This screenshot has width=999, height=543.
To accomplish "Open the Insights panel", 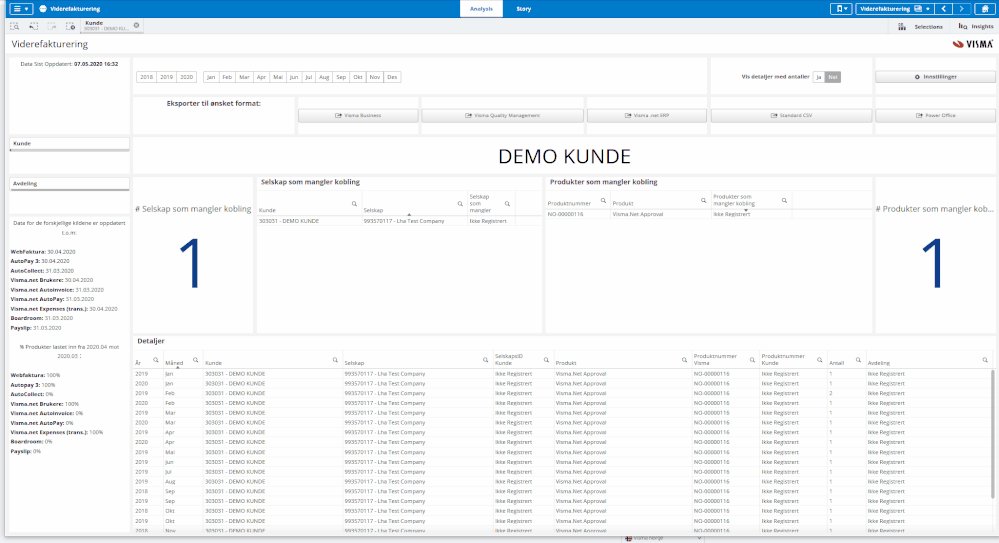I will point(975,26).
